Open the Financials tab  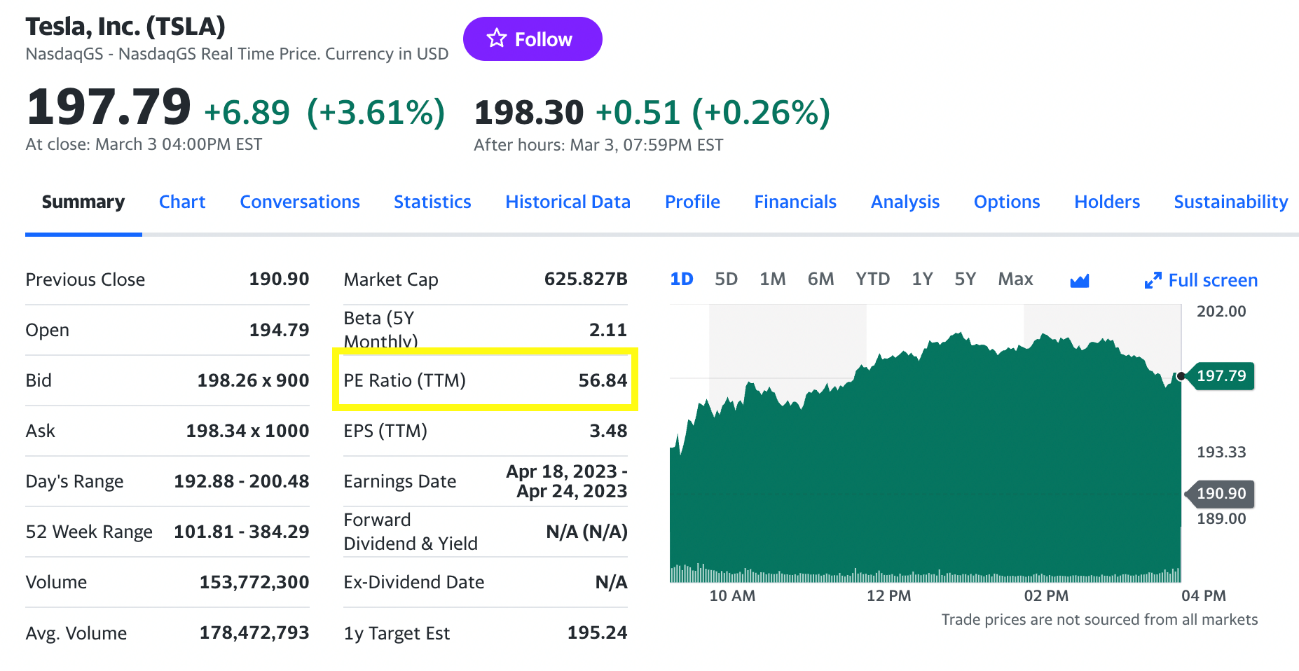795,202
